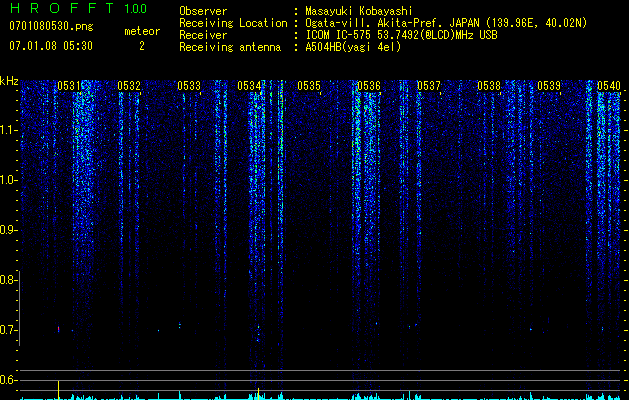Click the 0537 time marker
Image resolution: width=629 pixels, height=400 pixels.
point(429,86)
